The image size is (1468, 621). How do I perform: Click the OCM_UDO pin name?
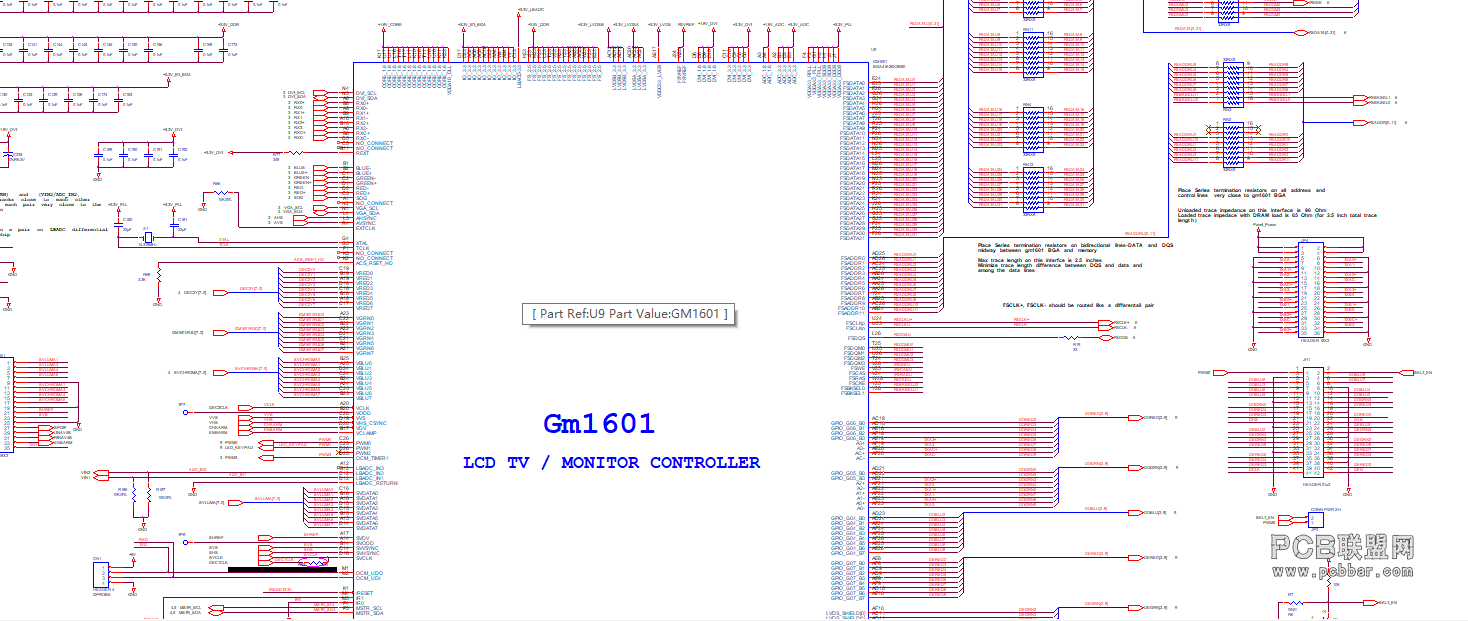[369, 573]
